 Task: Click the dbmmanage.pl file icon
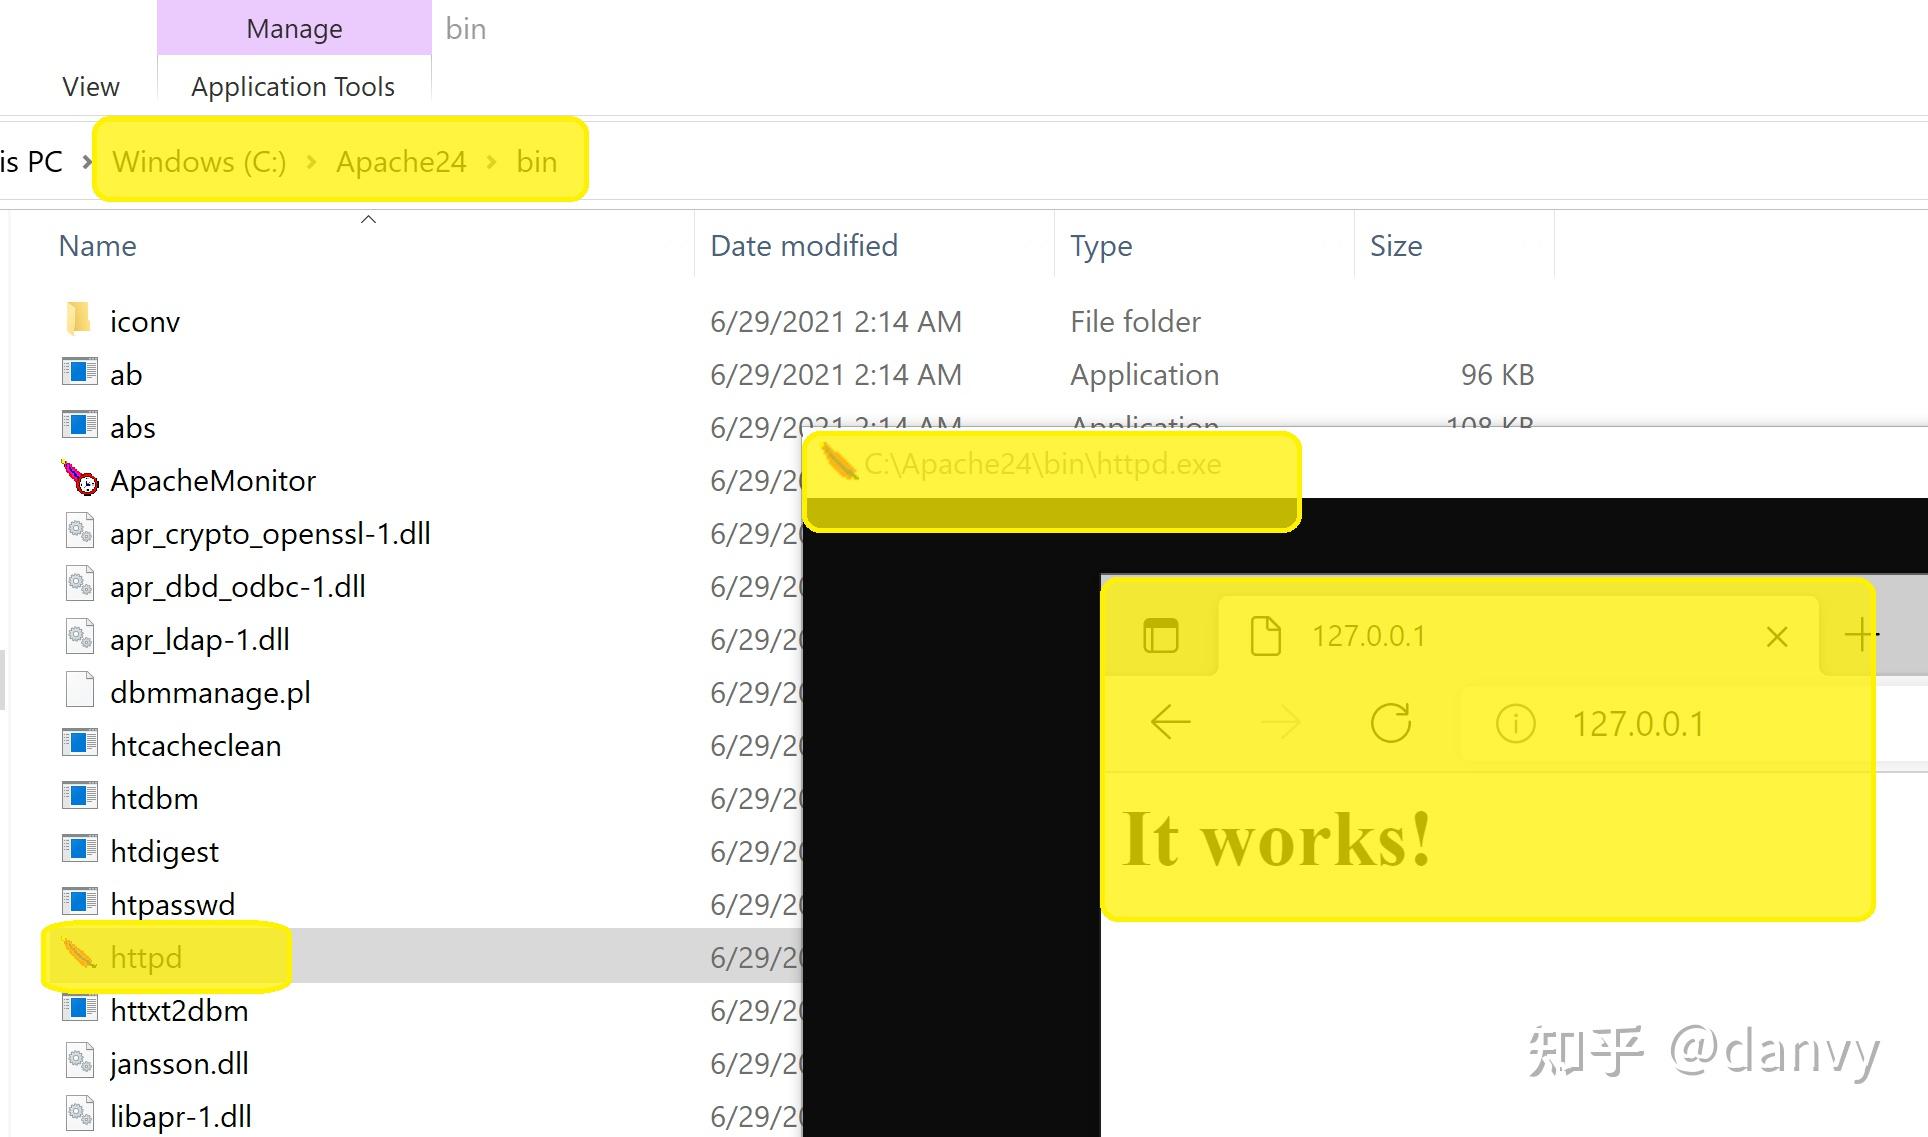79,691
